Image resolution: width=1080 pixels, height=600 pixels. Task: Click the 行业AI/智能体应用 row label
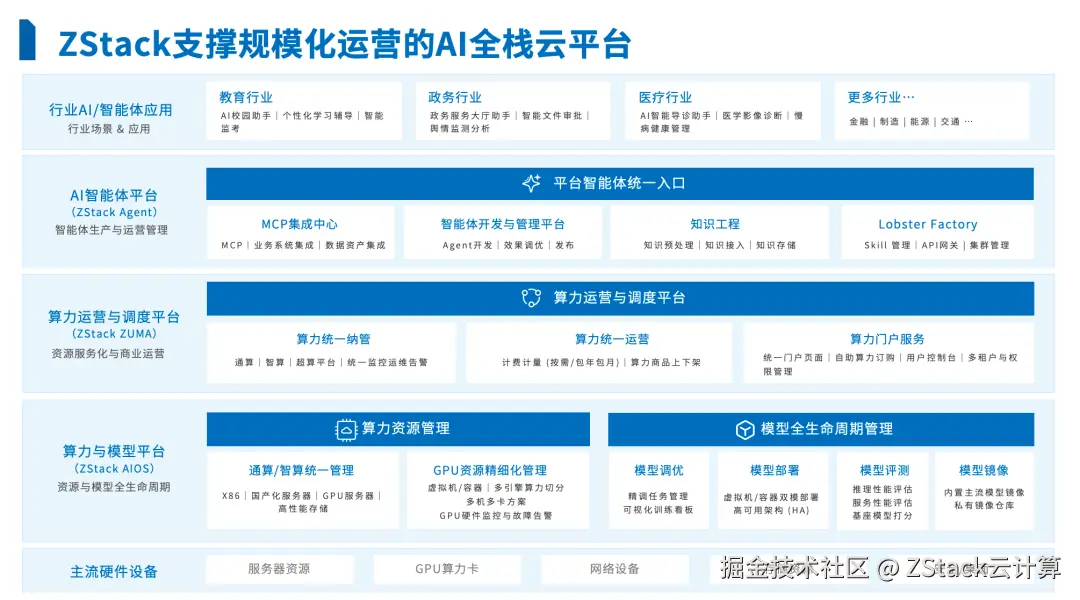[110, 110]
